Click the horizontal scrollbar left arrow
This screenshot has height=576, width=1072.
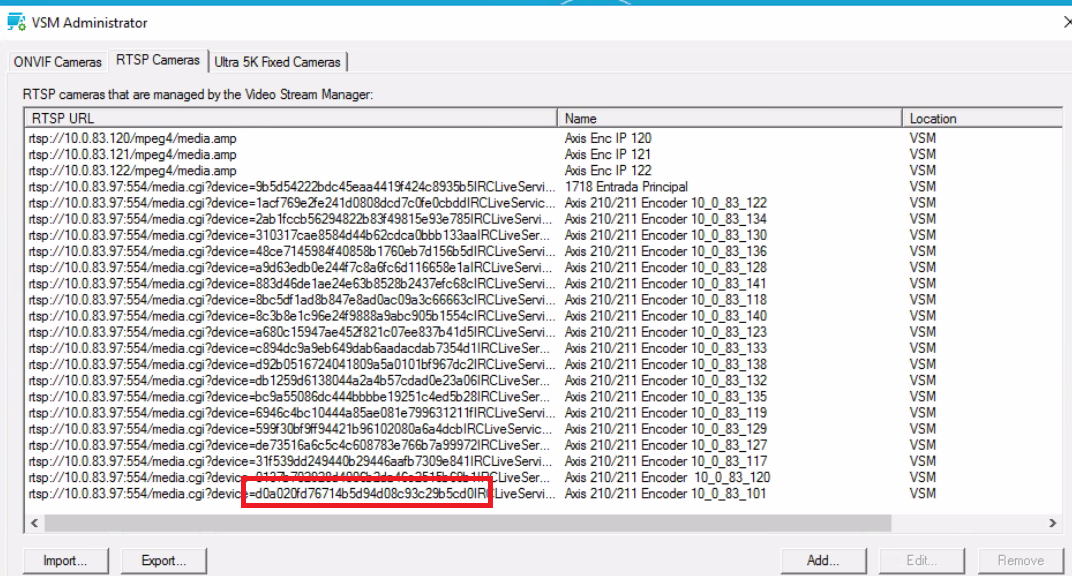[34, 523]
